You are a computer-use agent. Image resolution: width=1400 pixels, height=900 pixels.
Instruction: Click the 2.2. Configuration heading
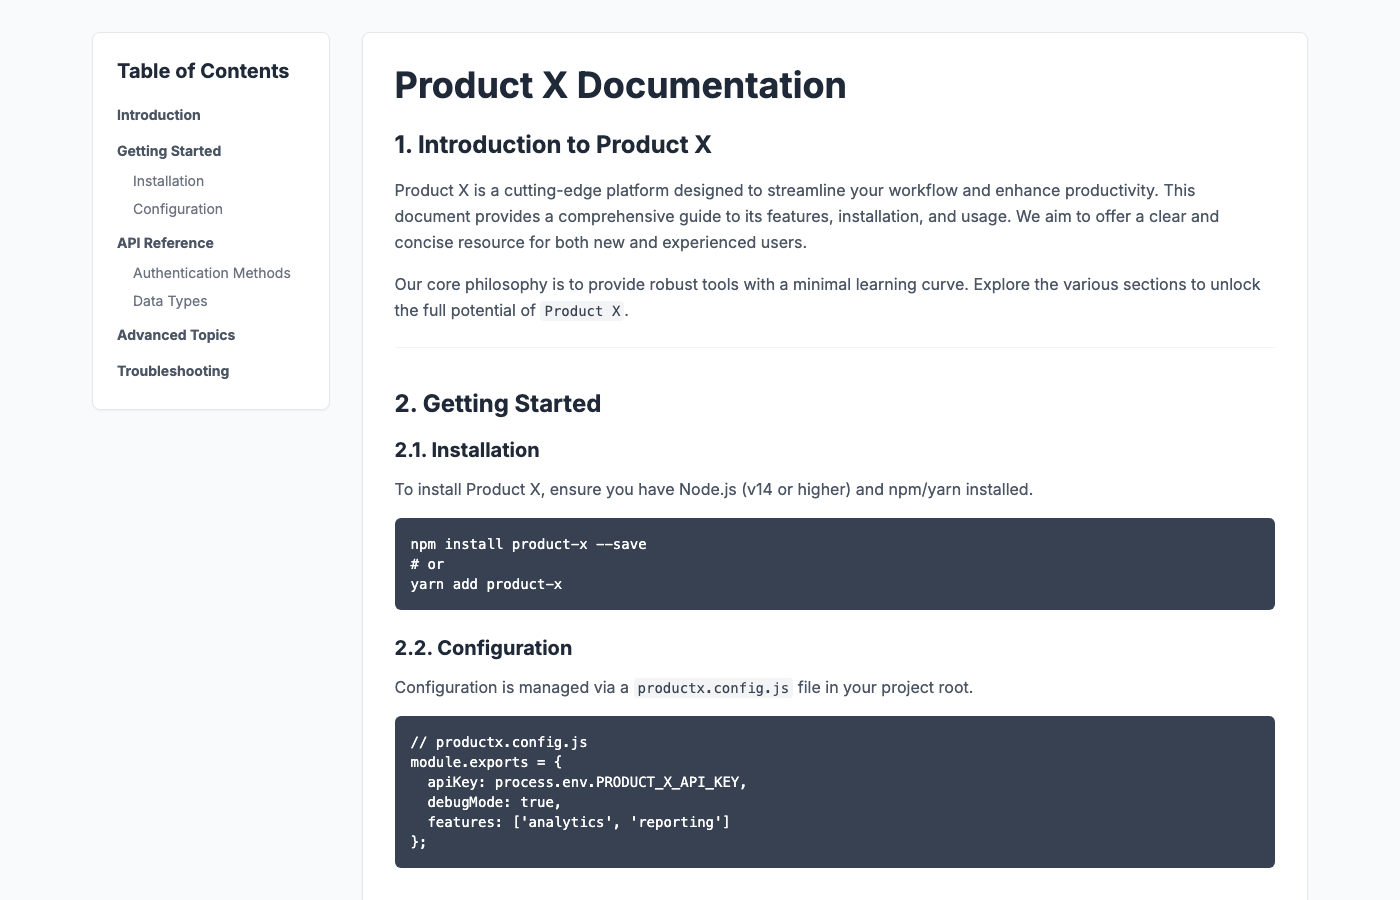pyautogui.click(x=483, y=648)
